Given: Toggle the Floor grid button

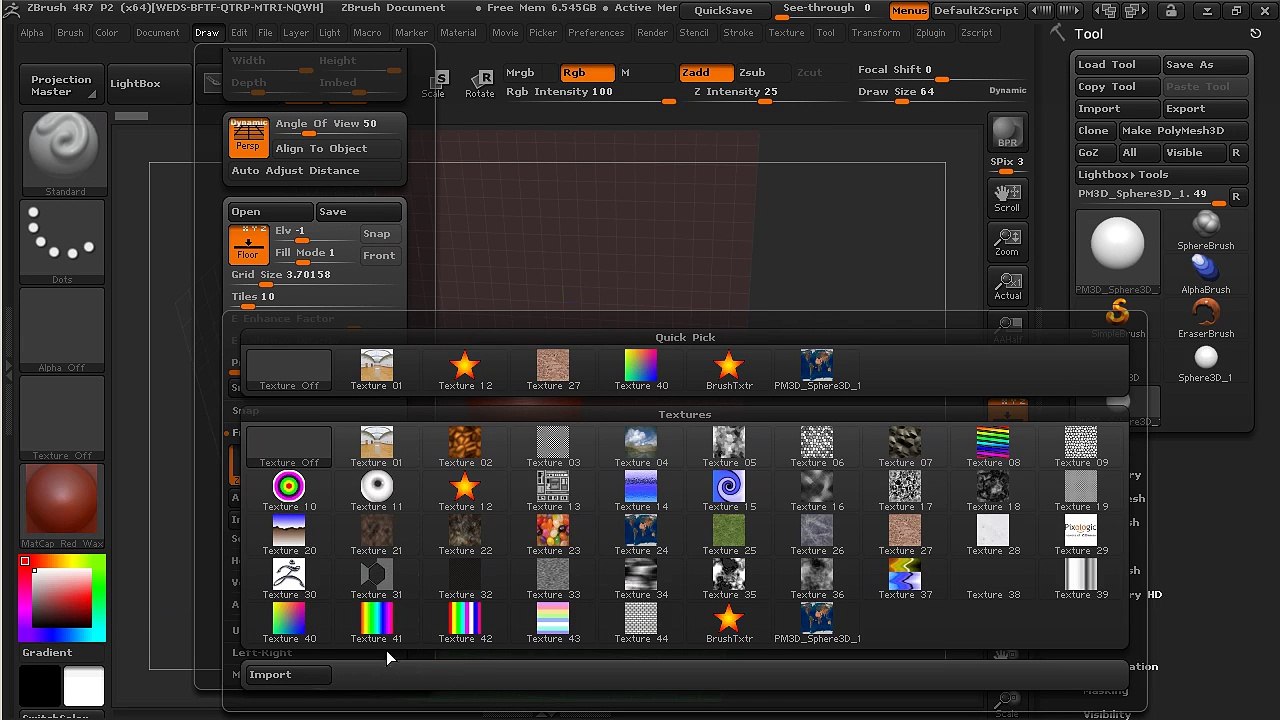Looking at the screenshot, I should 248,245.
